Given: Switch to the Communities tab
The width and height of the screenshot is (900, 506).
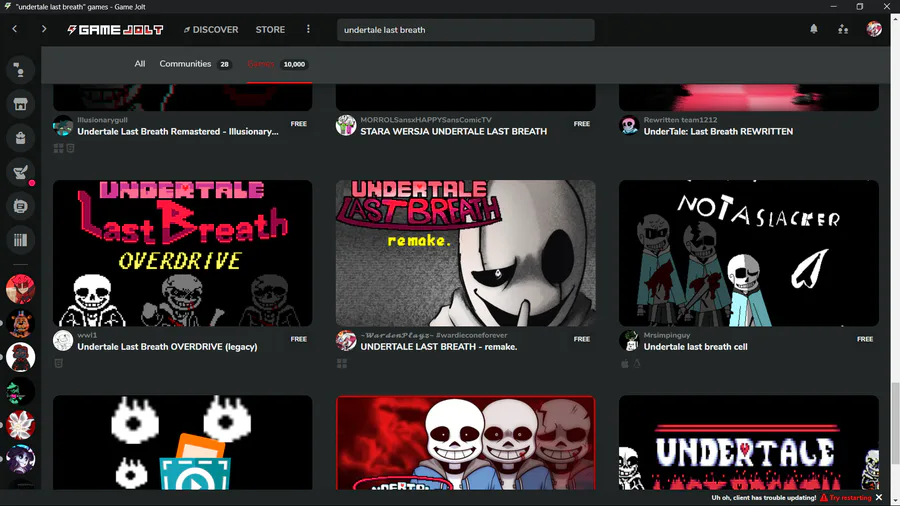Looking at the screenshot, I should point(185,64).
